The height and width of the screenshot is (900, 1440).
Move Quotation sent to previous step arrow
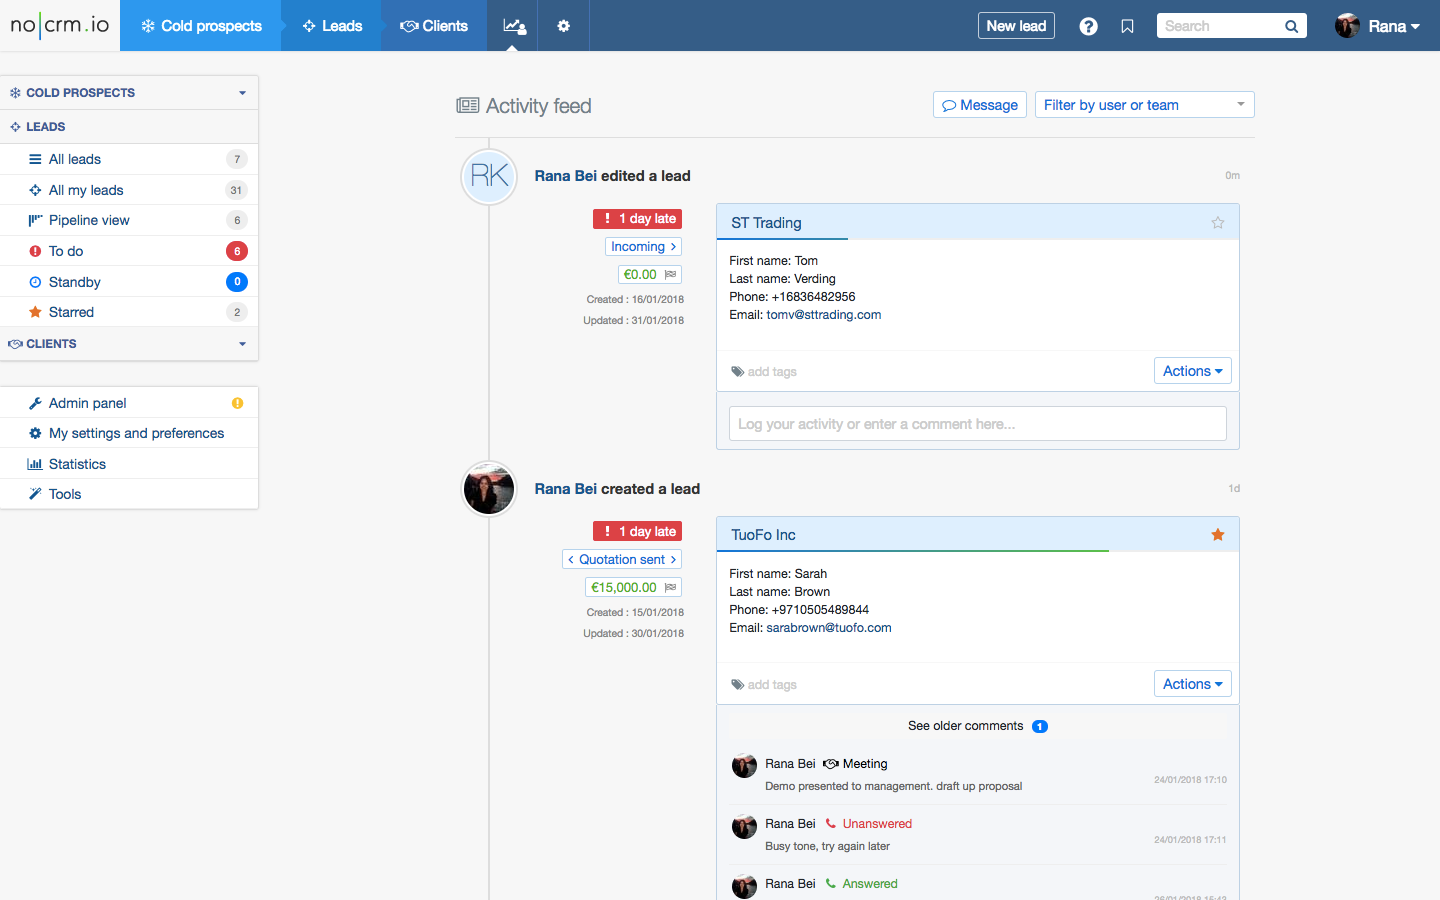point(571,560)
